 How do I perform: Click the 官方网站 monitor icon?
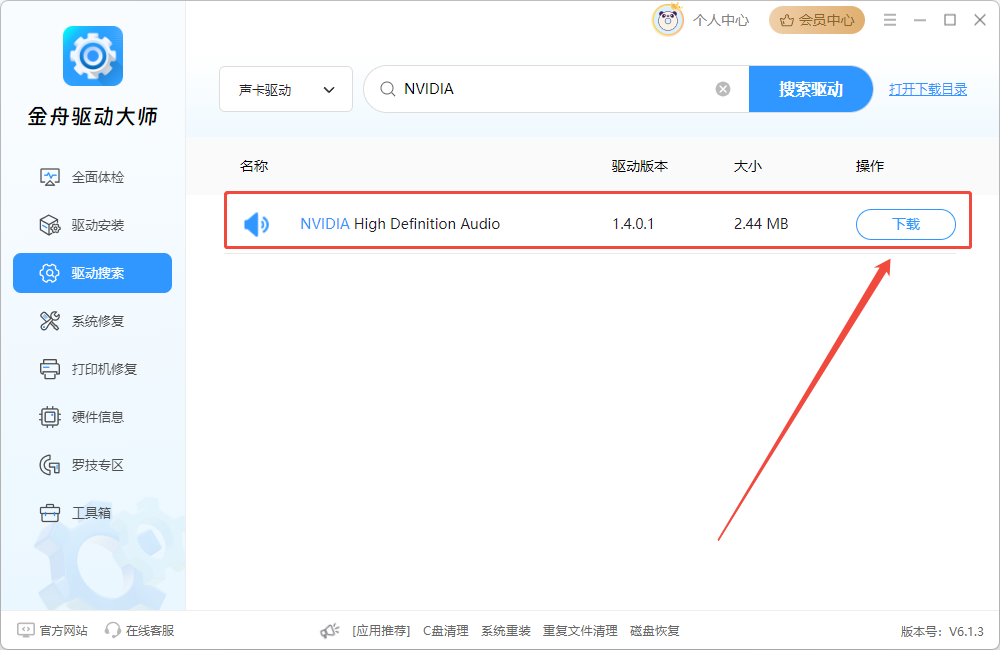pos(26,630)
